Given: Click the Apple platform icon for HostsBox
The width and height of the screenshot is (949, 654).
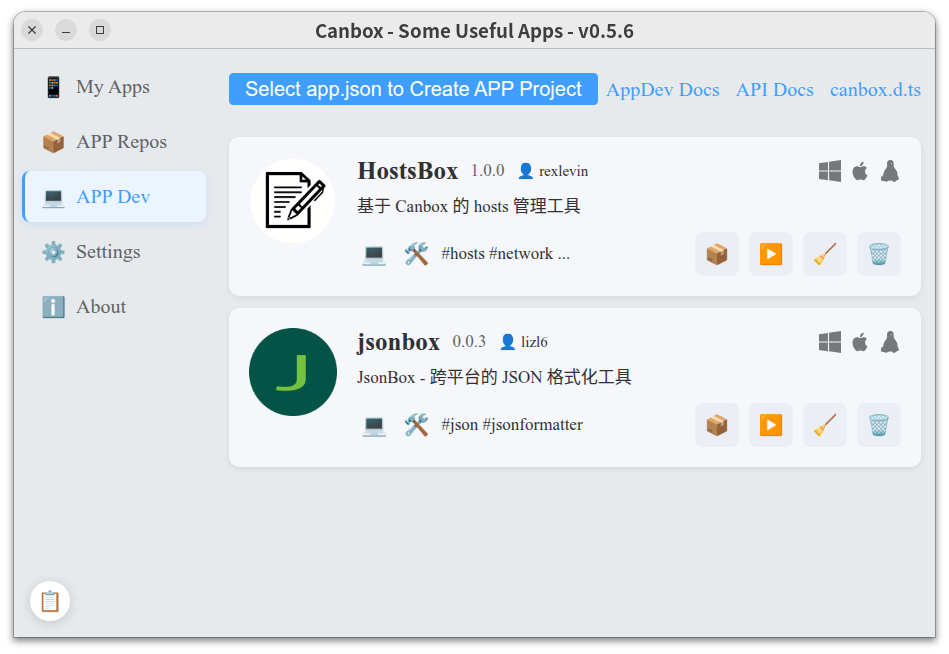Looking at the screenshot, I should point(860,171).
